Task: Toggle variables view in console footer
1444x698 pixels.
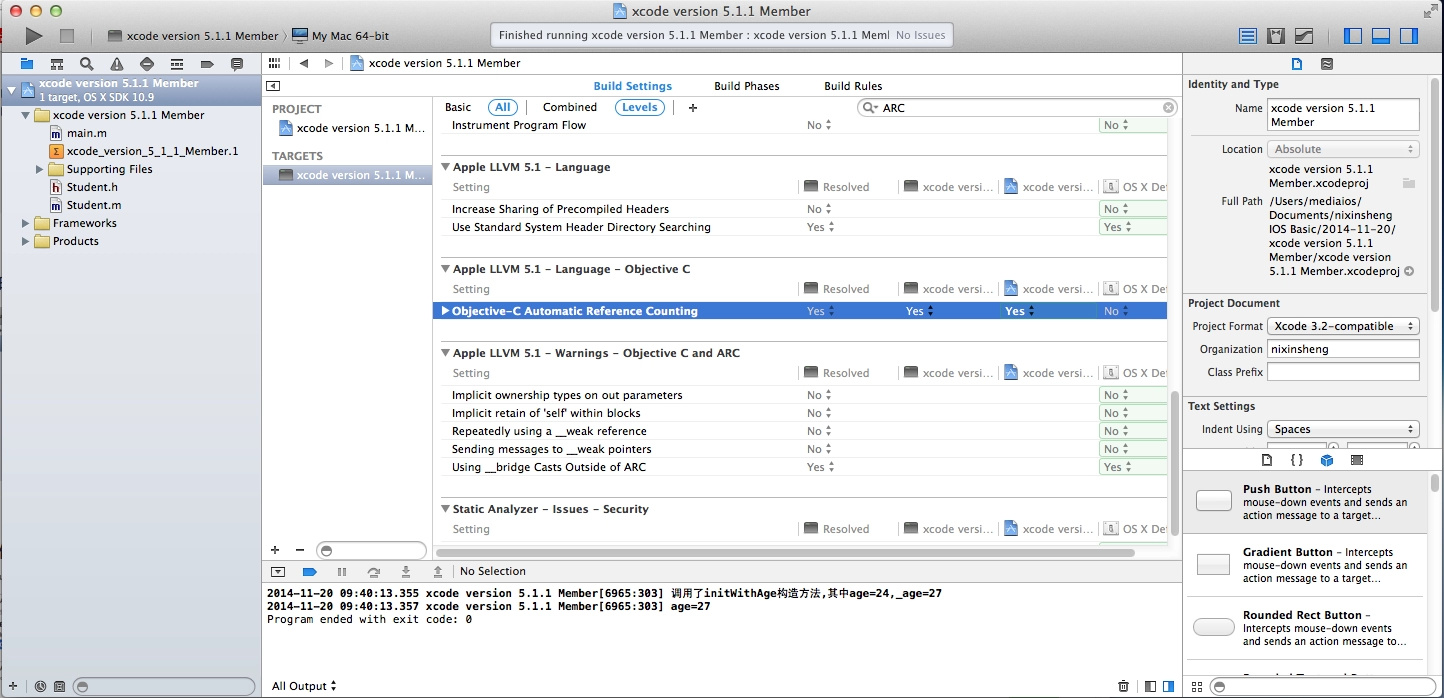Action: click(x=1151, y=686)
